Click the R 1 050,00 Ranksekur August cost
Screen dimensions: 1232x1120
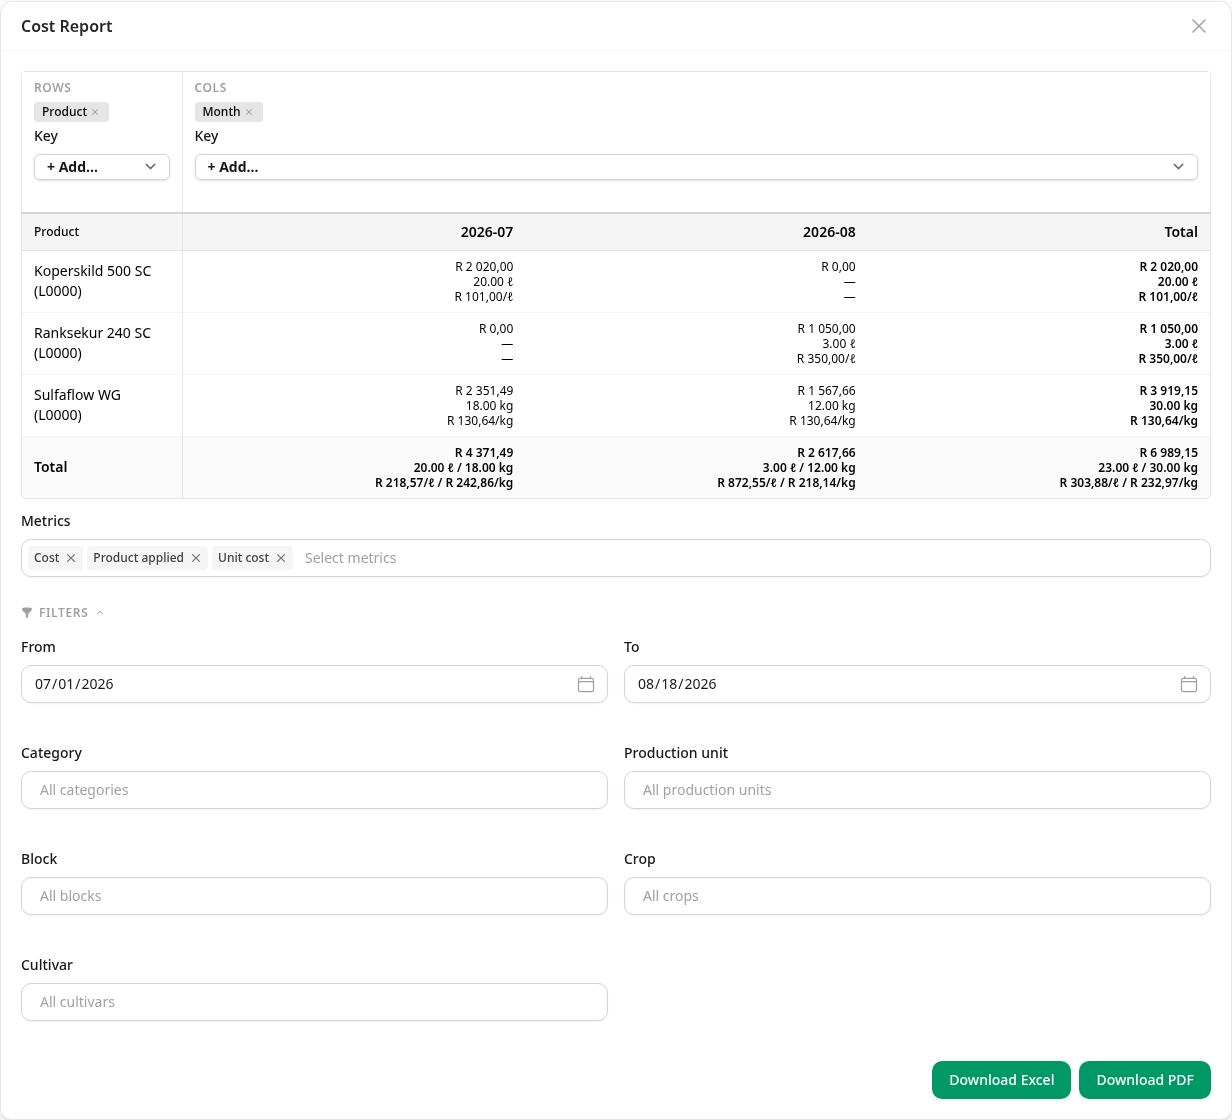click(x=826, y=329)
